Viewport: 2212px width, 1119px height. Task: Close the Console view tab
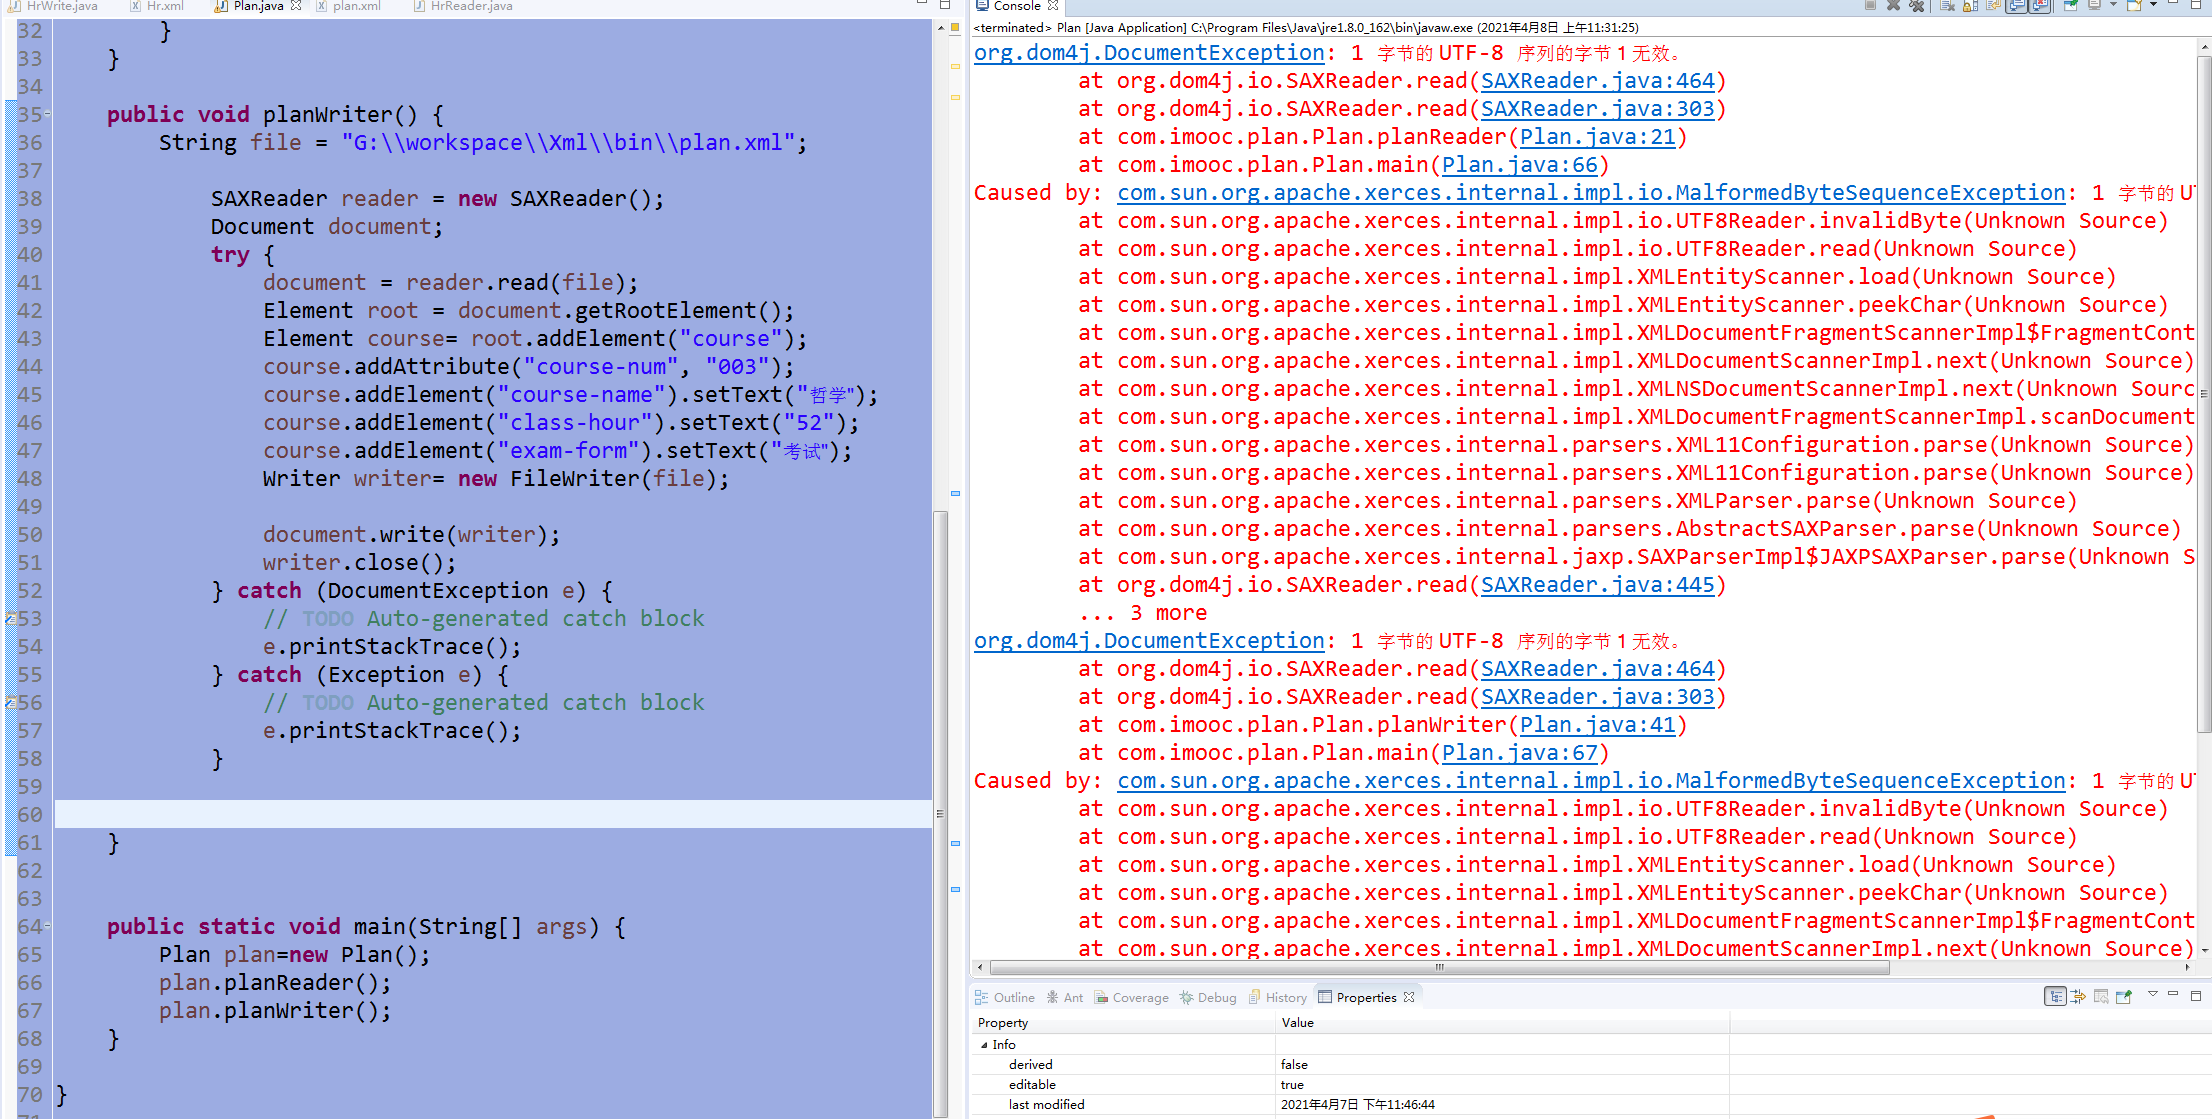[1053, 6]
